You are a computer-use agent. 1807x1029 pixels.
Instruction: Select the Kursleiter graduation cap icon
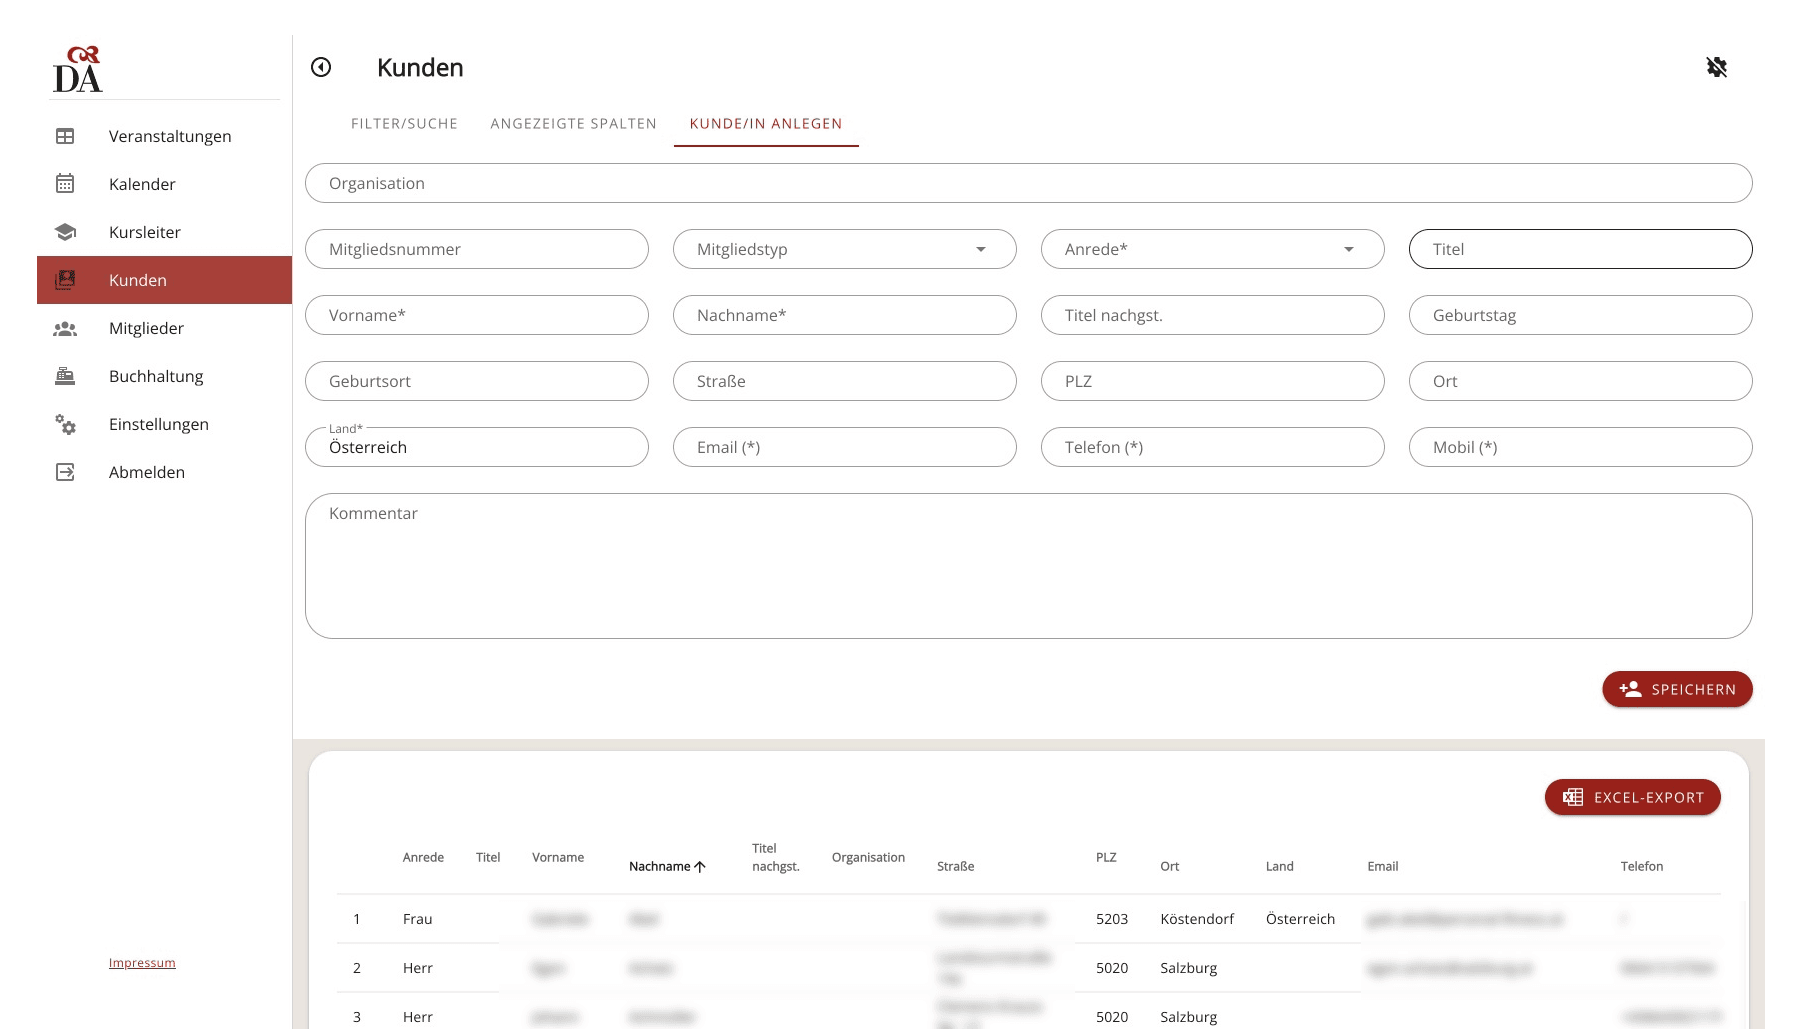tap(65, 232)
